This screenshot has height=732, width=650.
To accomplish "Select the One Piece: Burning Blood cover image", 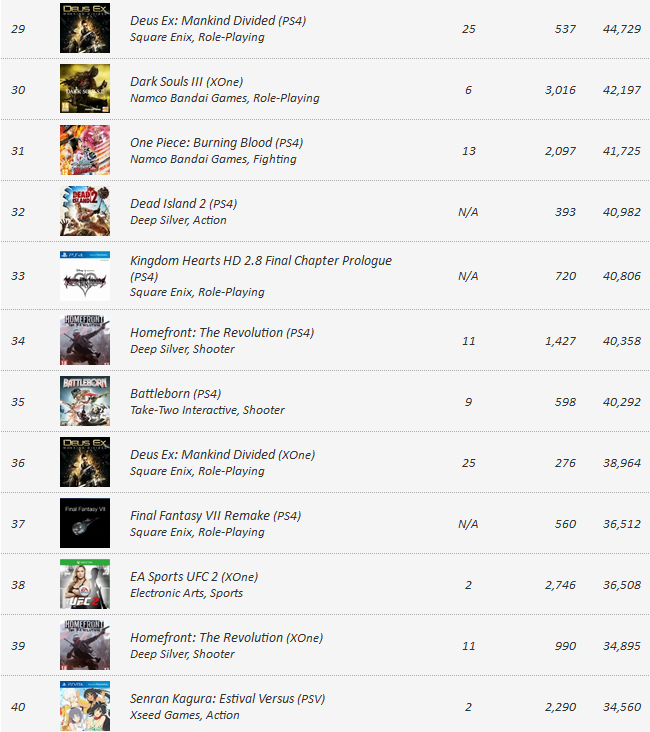I will [x=85, y=150].
